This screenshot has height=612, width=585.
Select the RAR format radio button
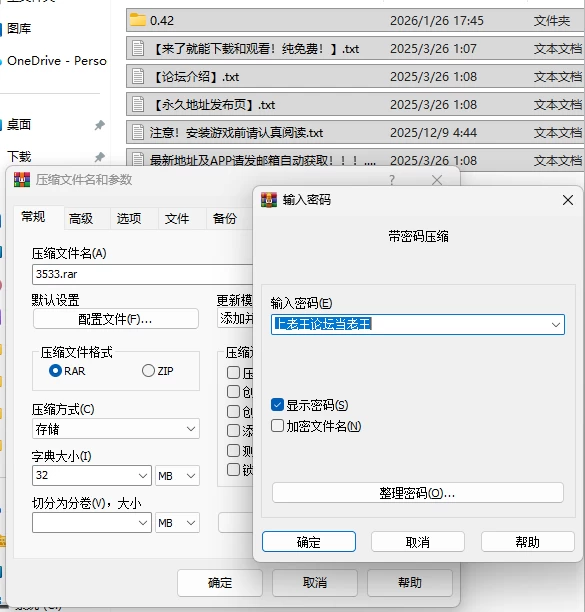(55, 370)
